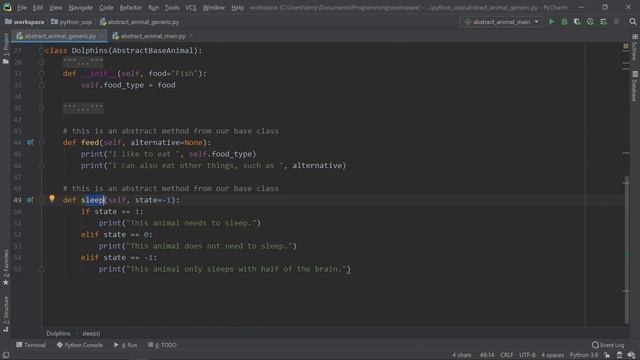Open the 6: TODO tool window
This screenshot has width=640, height=360.
[x=162, y=345]
